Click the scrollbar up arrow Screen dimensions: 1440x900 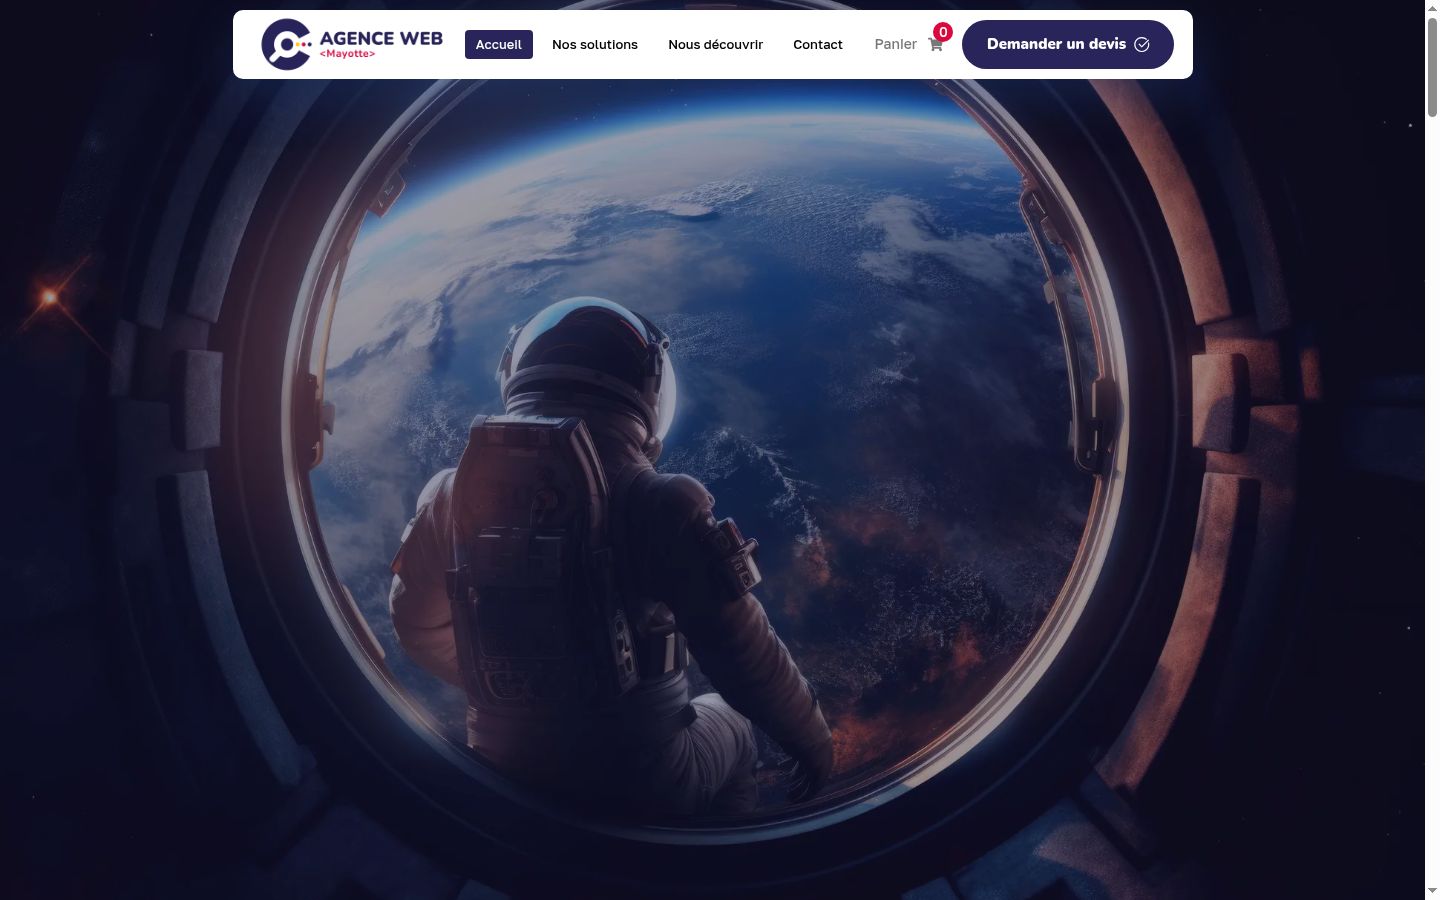[x=1432, y=8]
